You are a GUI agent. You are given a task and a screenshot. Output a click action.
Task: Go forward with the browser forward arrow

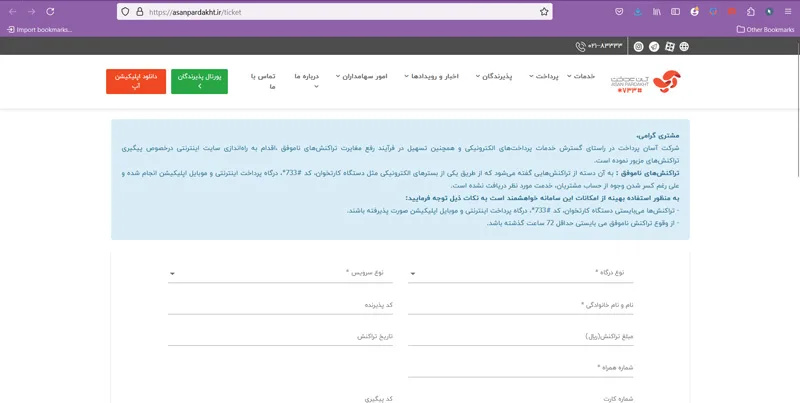point(32,12)
